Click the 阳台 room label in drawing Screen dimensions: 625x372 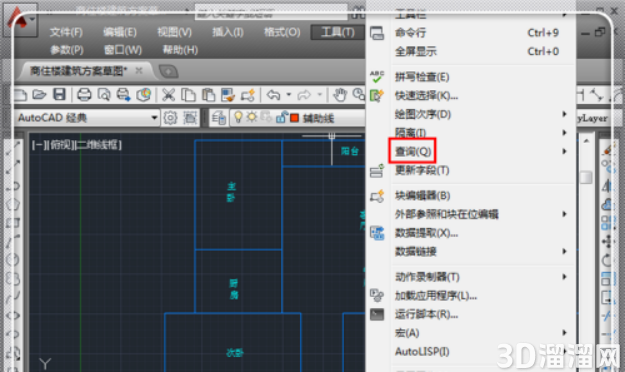tap(350, 151)
